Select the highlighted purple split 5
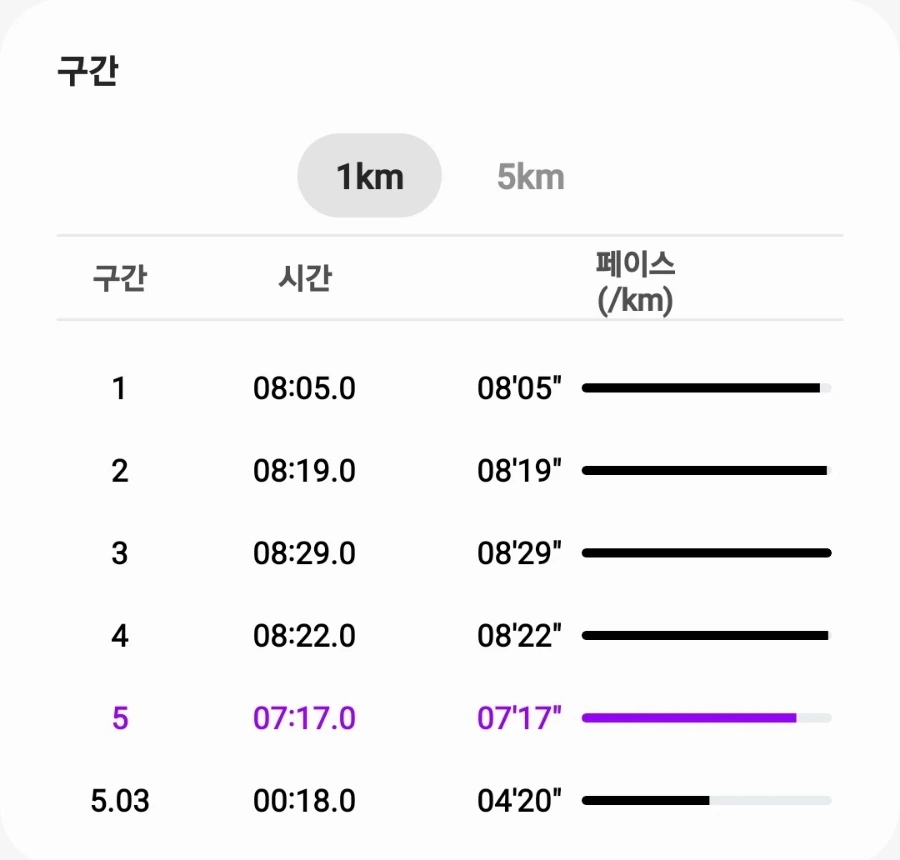Image resolution: width=900 pixels, height=860 pixels. tap(119, 718)
